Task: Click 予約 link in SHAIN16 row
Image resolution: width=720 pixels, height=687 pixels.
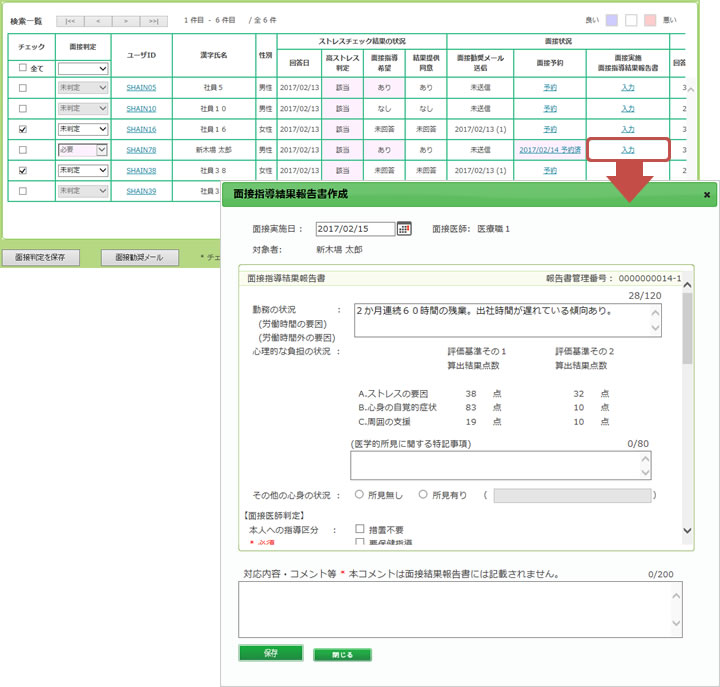Action: pyautogui.click(x=550, y=129)
